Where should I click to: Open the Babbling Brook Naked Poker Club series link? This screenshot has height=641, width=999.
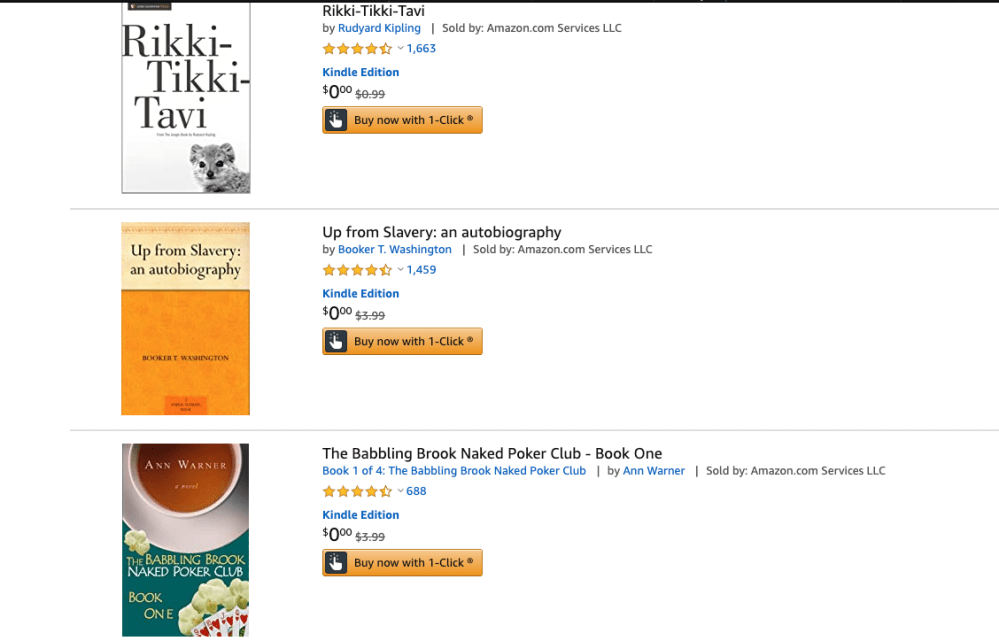[x=454, y=470]
